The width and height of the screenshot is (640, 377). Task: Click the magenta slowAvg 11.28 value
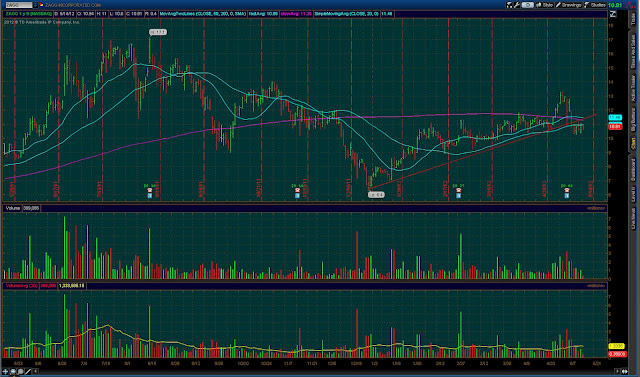point(296,14)
